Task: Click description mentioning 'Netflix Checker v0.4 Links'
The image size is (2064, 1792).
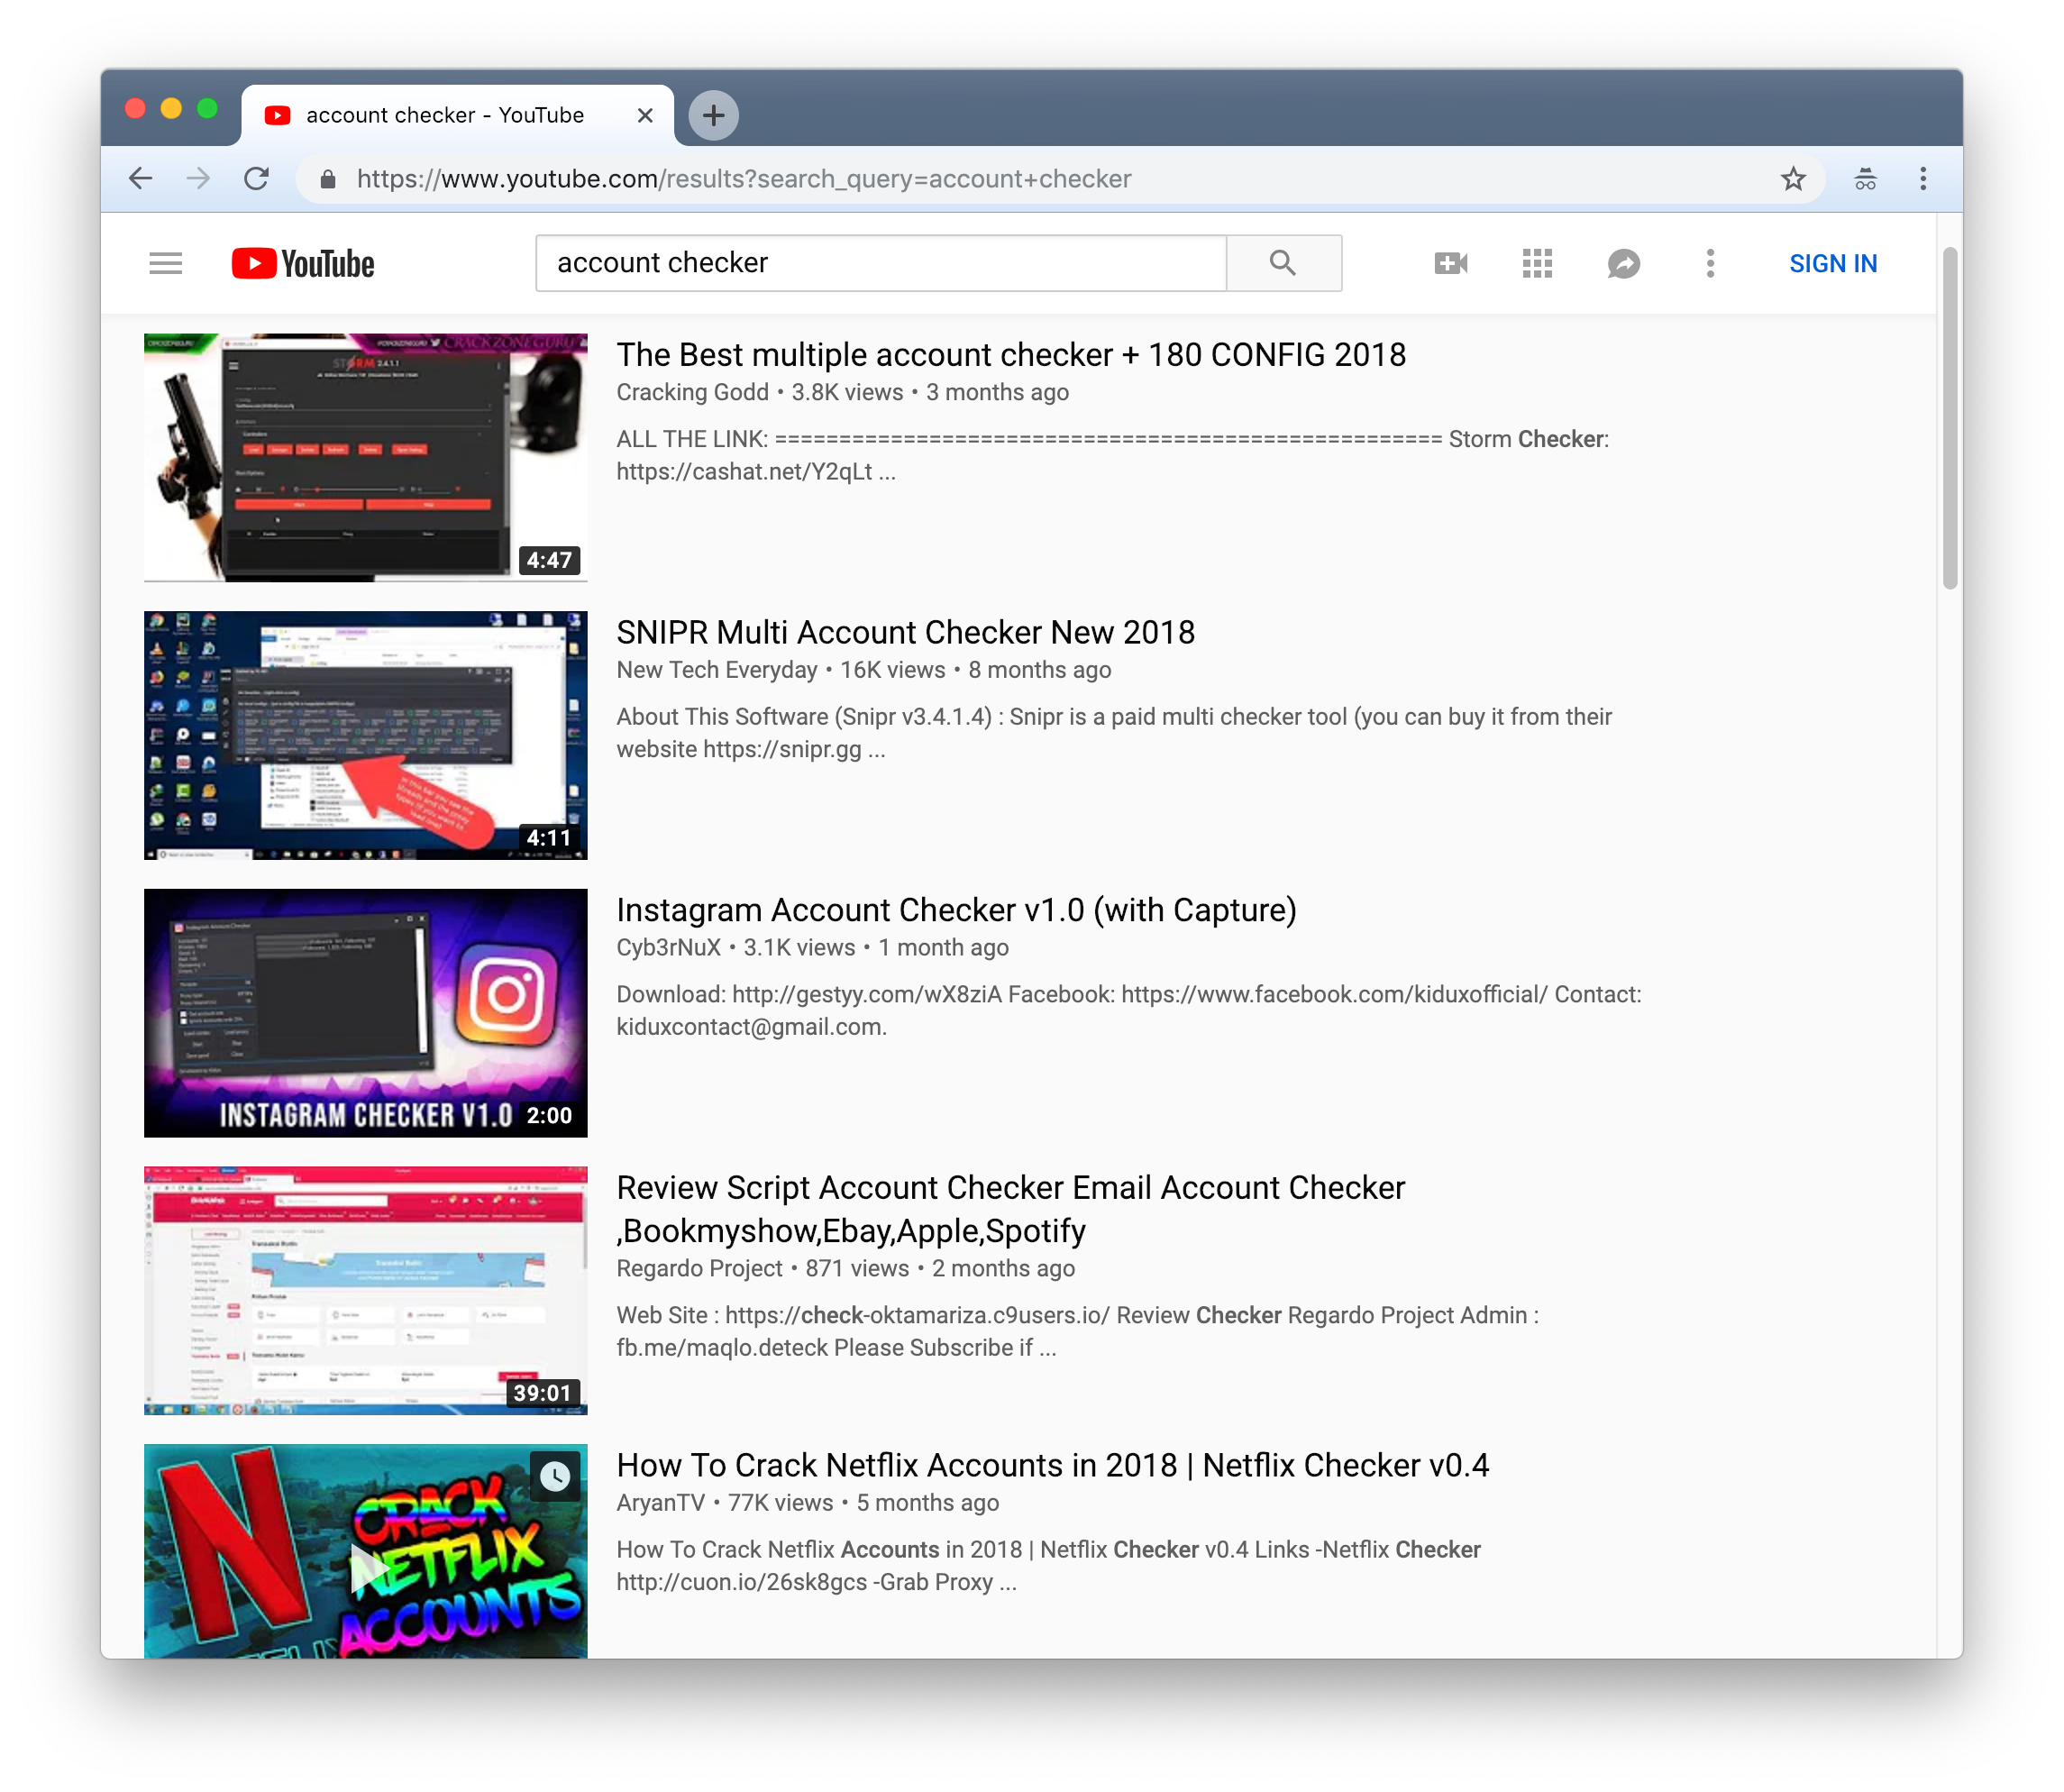Action: tap(1048, 1566)
